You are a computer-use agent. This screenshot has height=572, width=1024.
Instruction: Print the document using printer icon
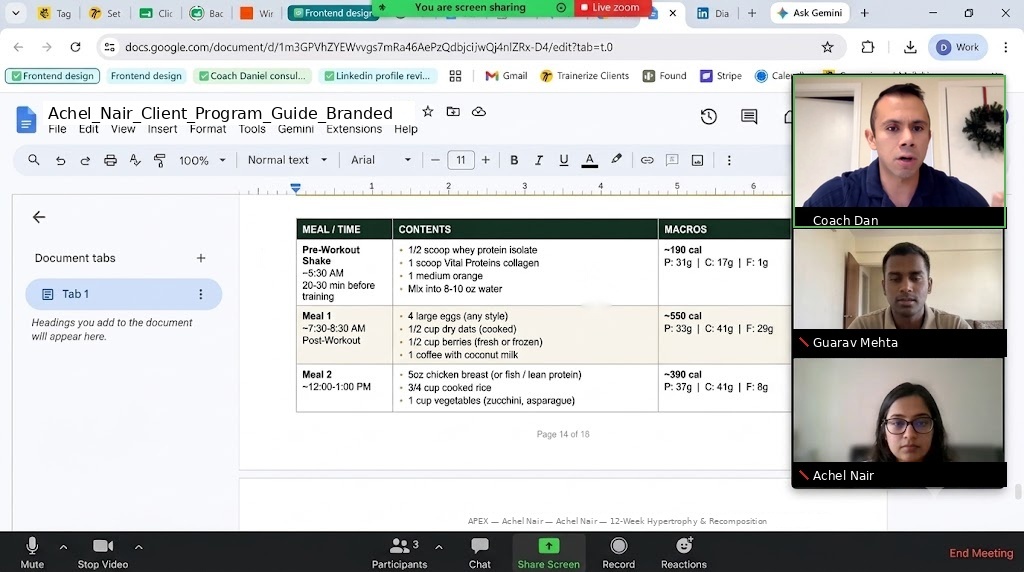(110, 160)
